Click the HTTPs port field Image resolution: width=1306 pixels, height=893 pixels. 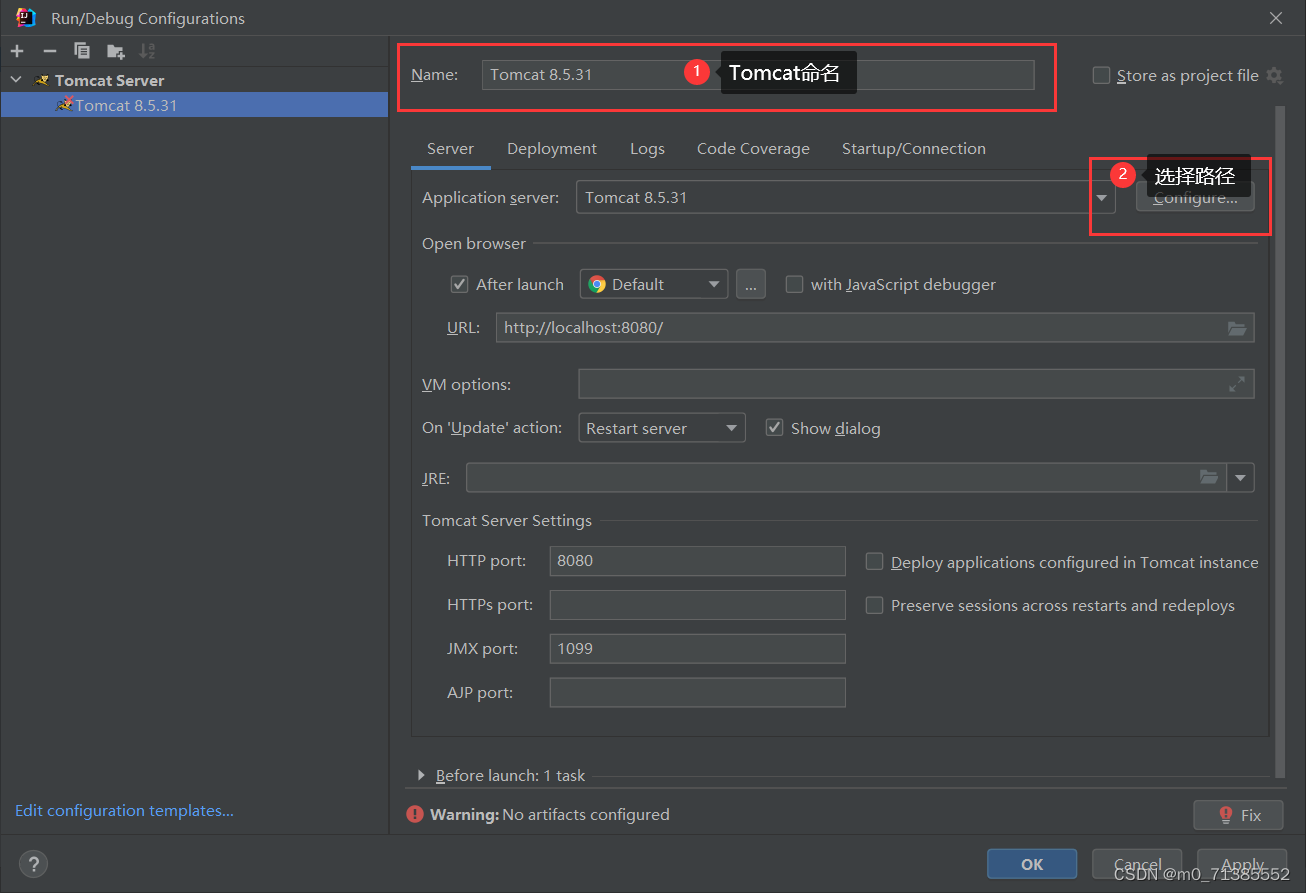[698, 605]
